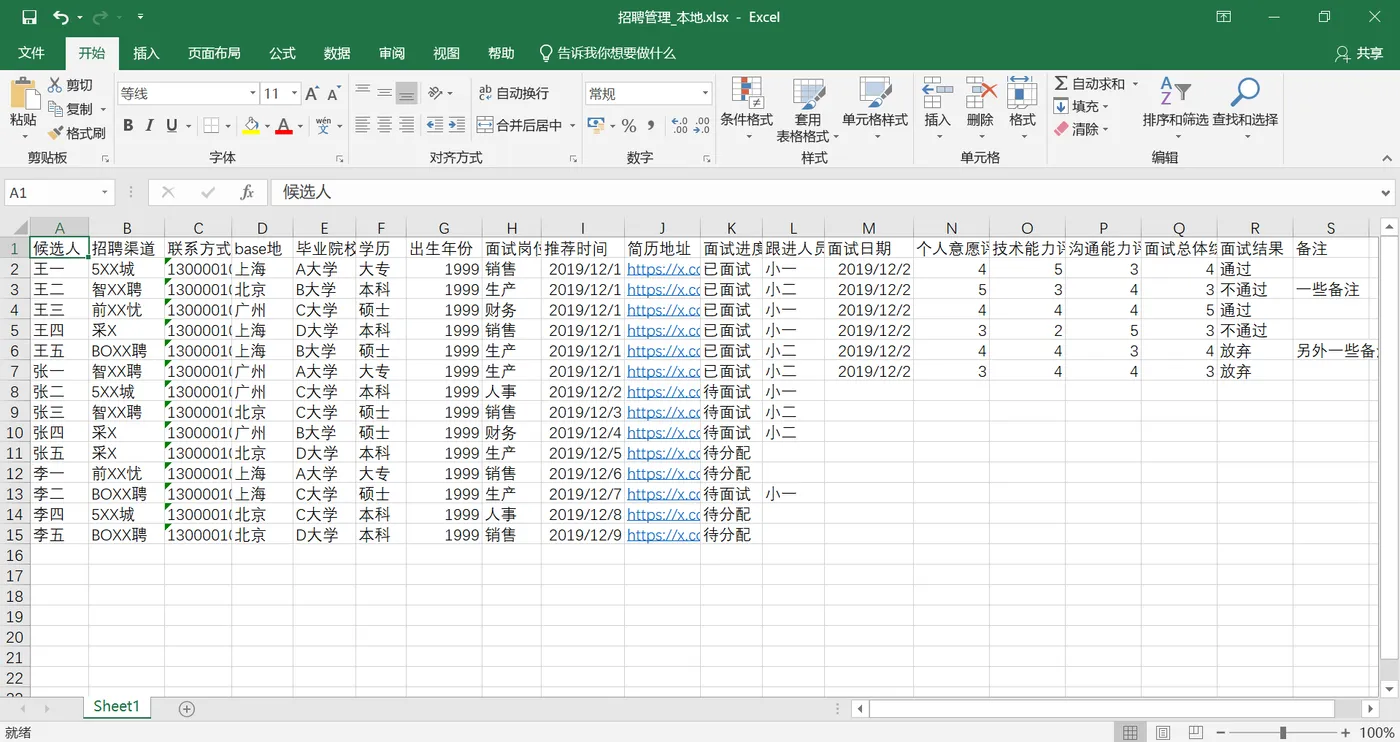Viewport: 1400px width, 742px height.
Task: Click the Paste clipboard icon
Action: 23,96
